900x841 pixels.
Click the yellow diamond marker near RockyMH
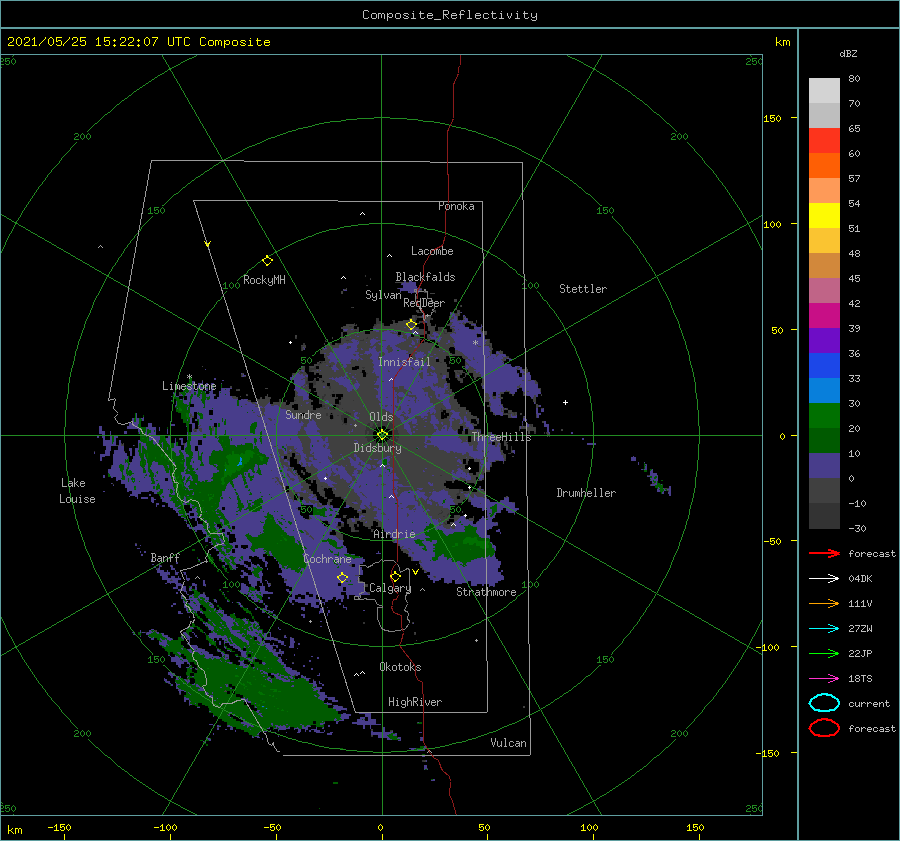[267, 261]
